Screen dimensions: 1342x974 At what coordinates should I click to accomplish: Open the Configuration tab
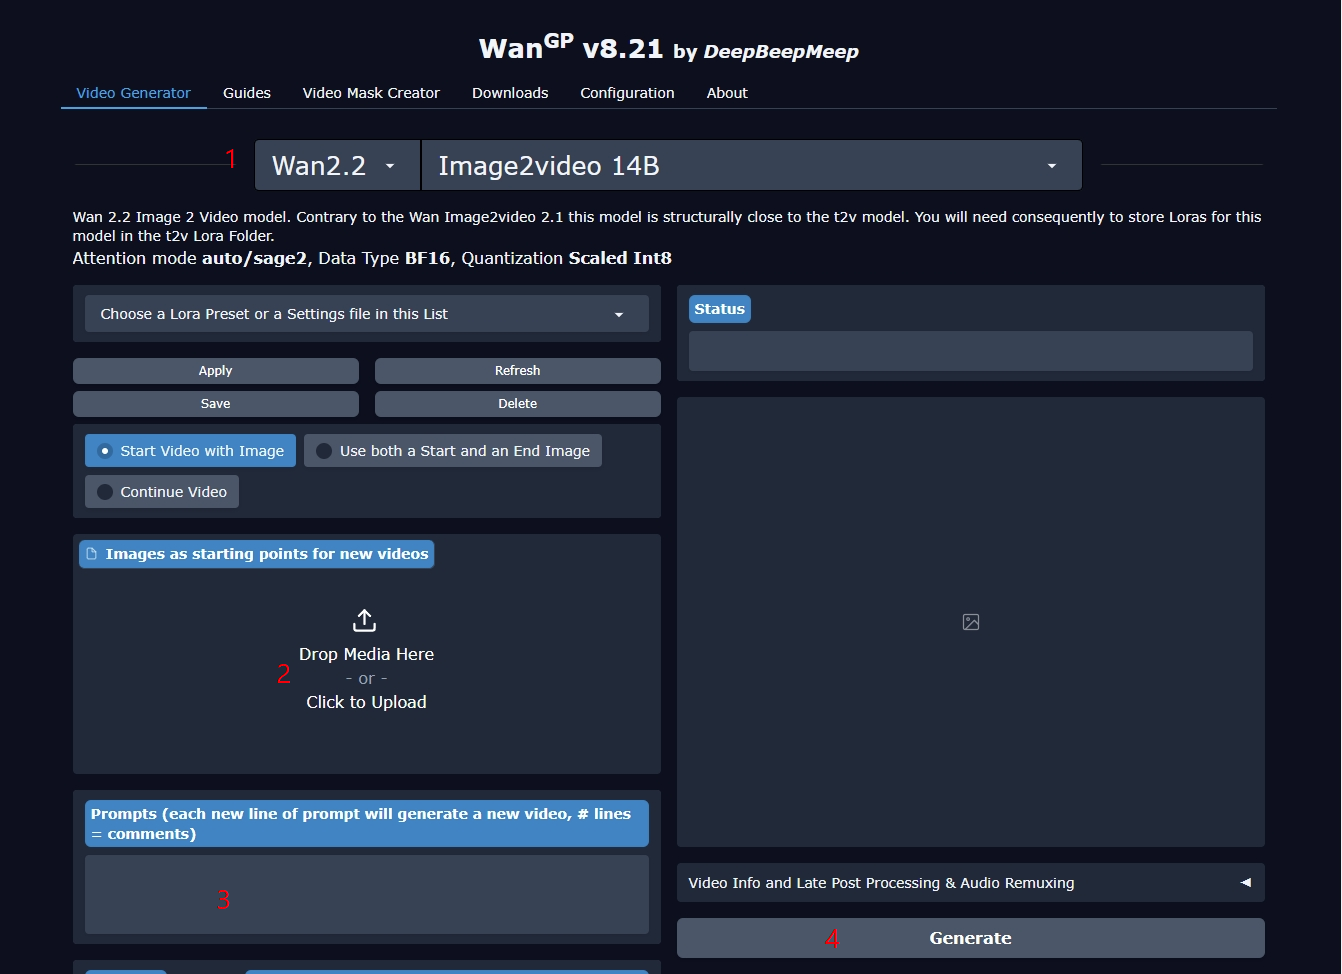coord(627,93)
